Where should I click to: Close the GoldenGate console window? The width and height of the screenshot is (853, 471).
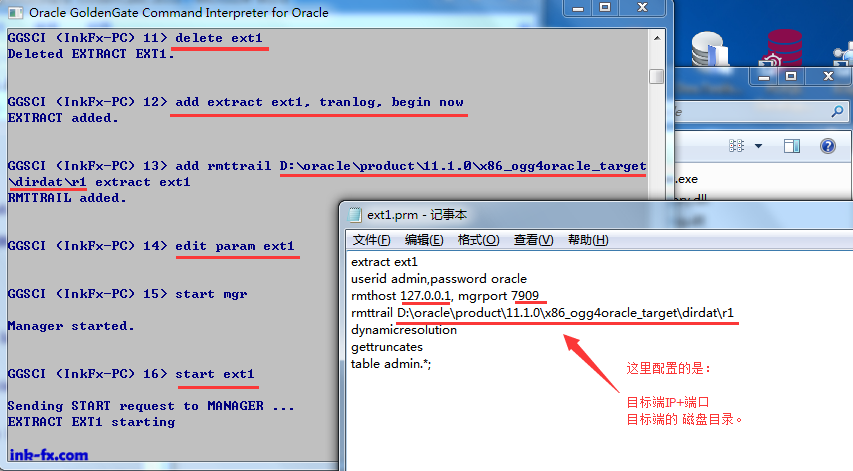[642, 8]
